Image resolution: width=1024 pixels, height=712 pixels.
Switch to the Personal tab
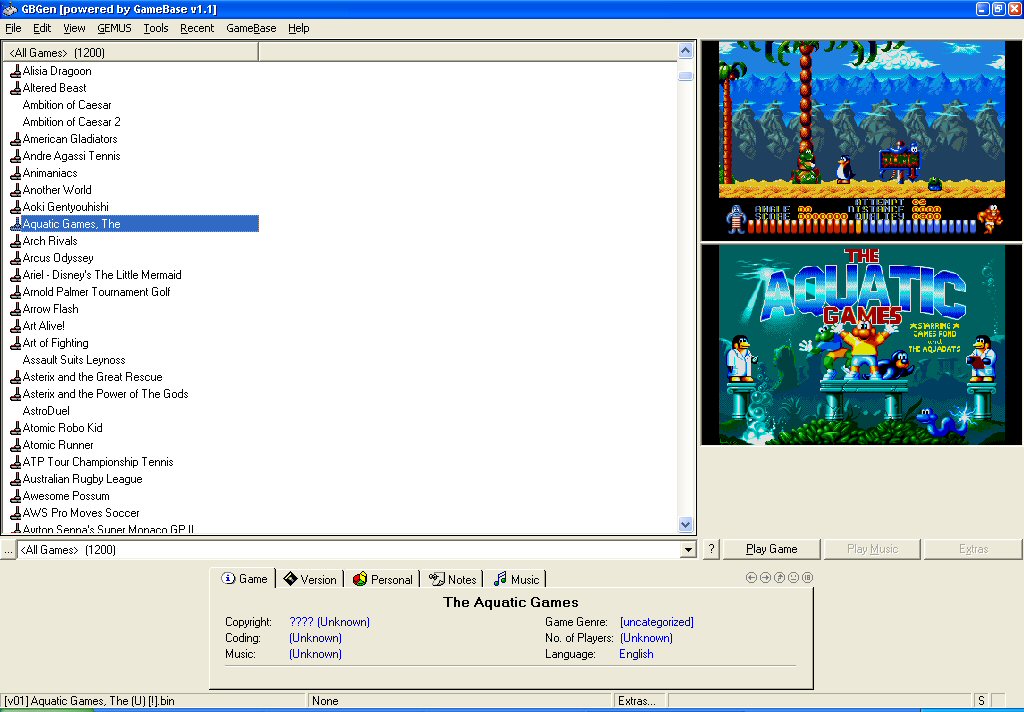pos(382,579)
